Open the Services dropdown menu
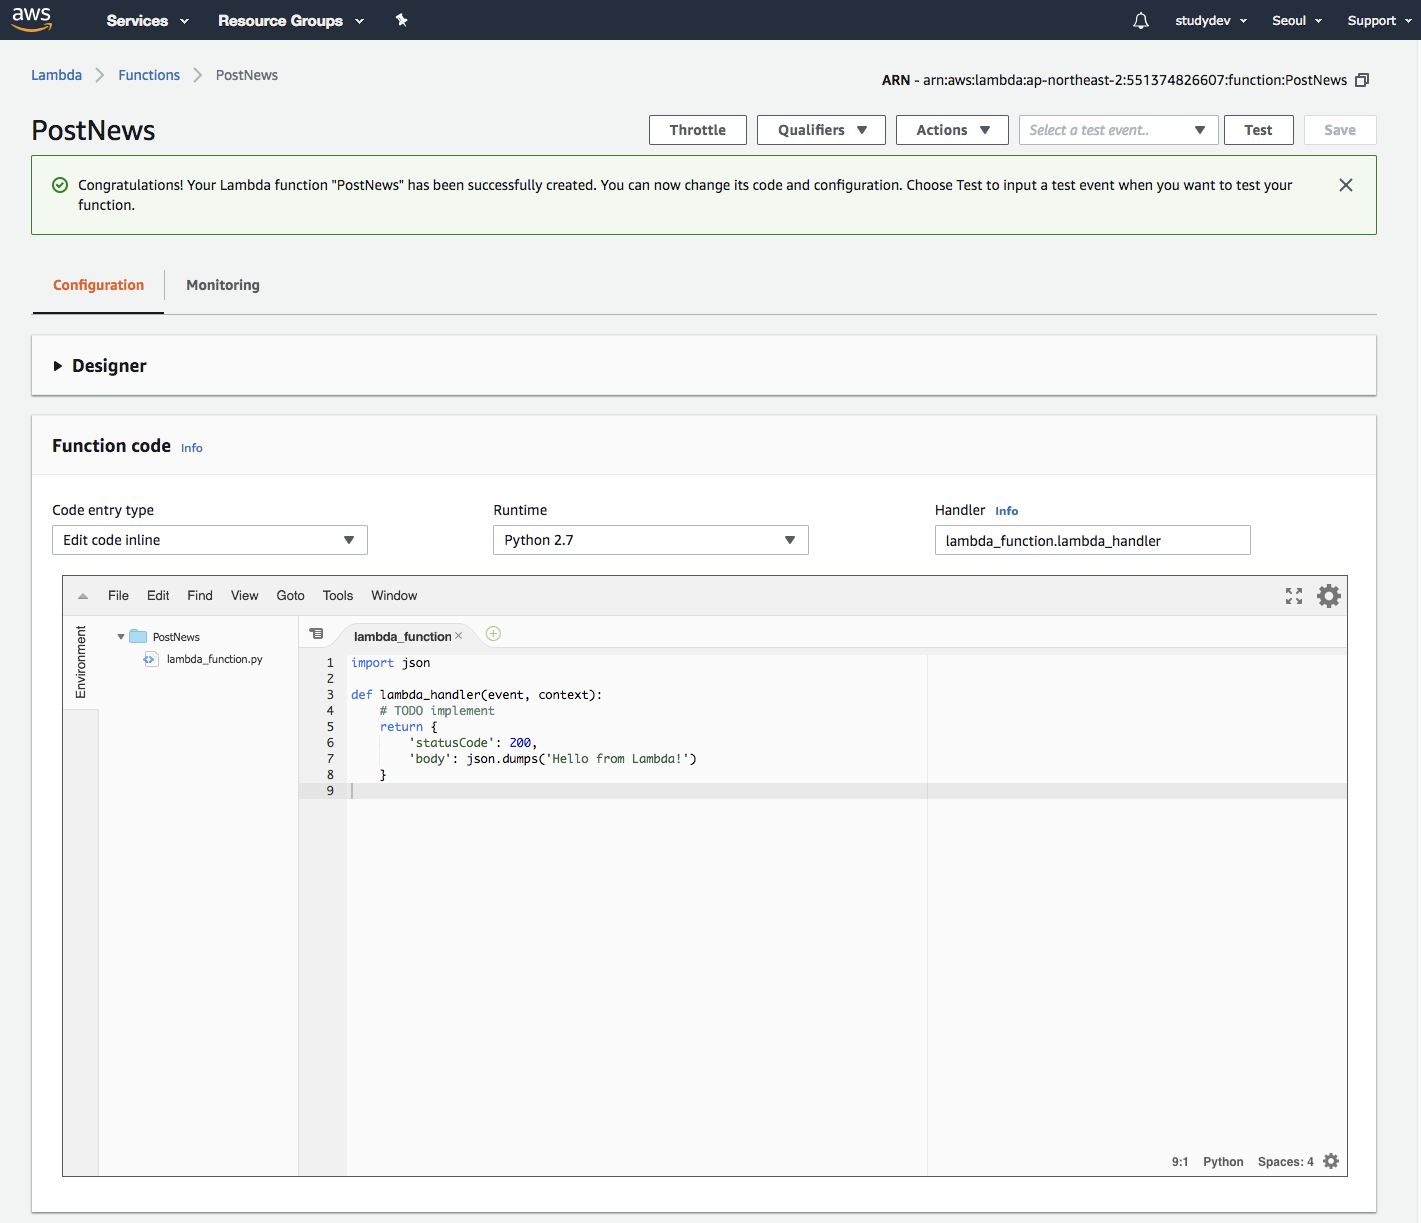The width and height of the screenshot is (1421, 1223). (147, 20)
